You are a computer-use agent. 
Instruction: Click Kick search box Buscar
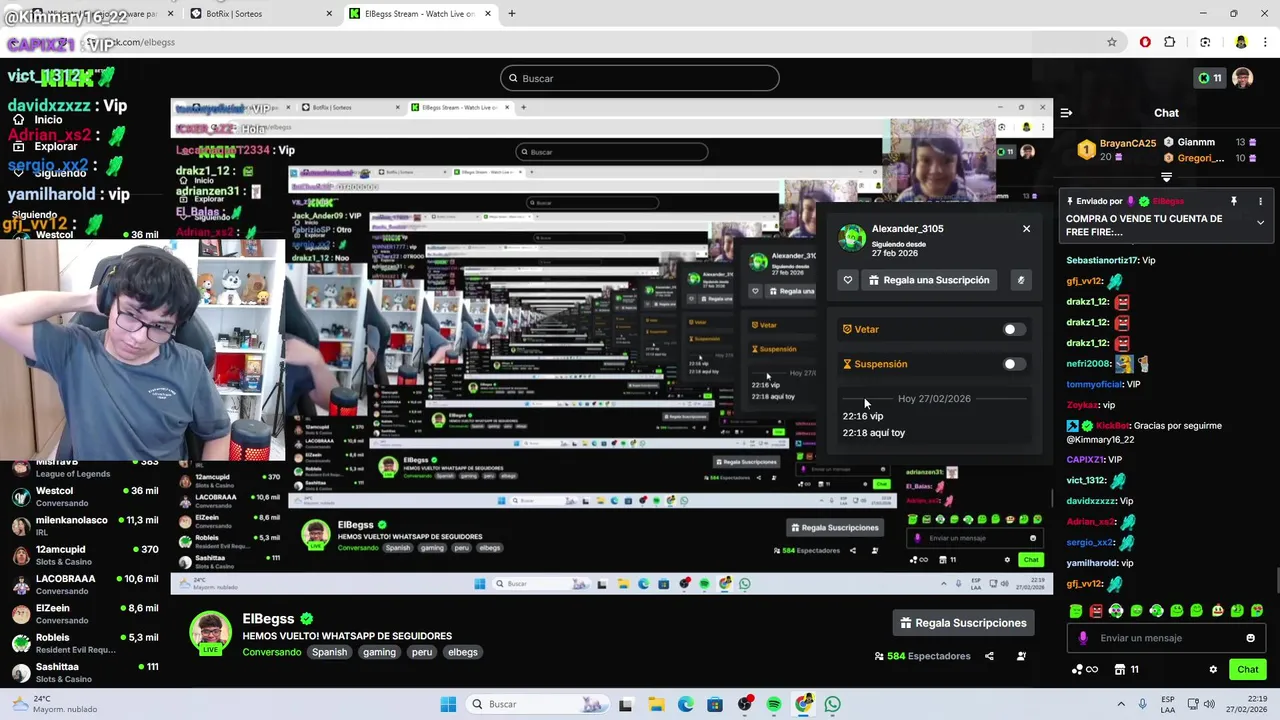pyautogui.click(x=640, y=78)
